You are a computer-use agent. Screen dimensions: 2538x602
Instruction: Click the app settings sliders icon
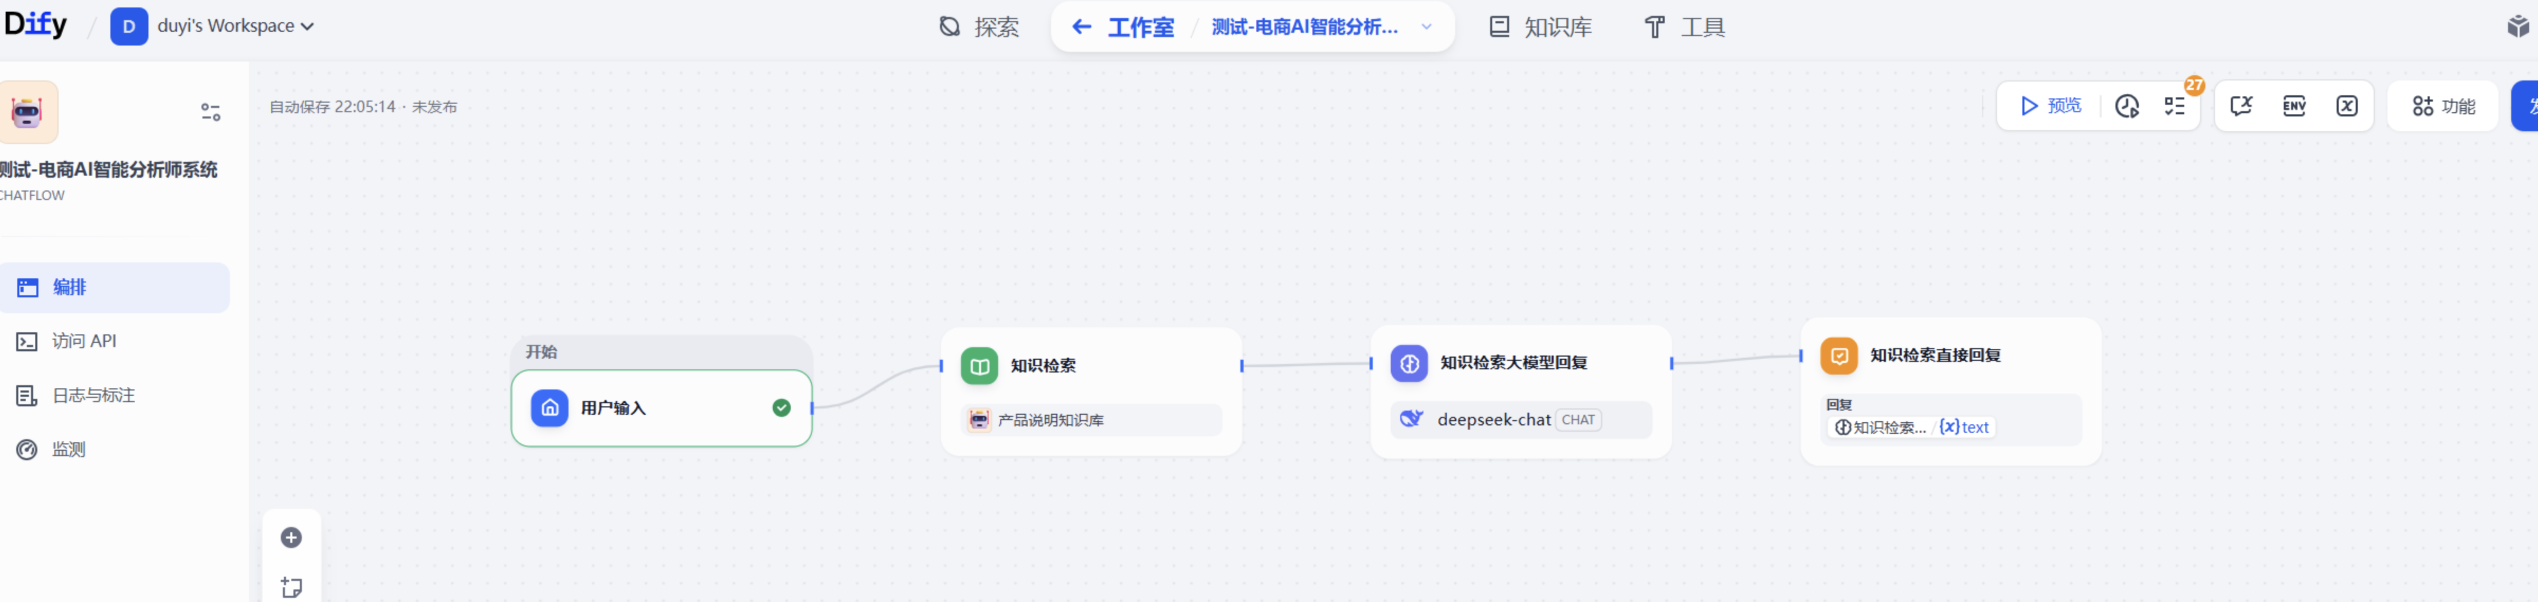(210, 112)
